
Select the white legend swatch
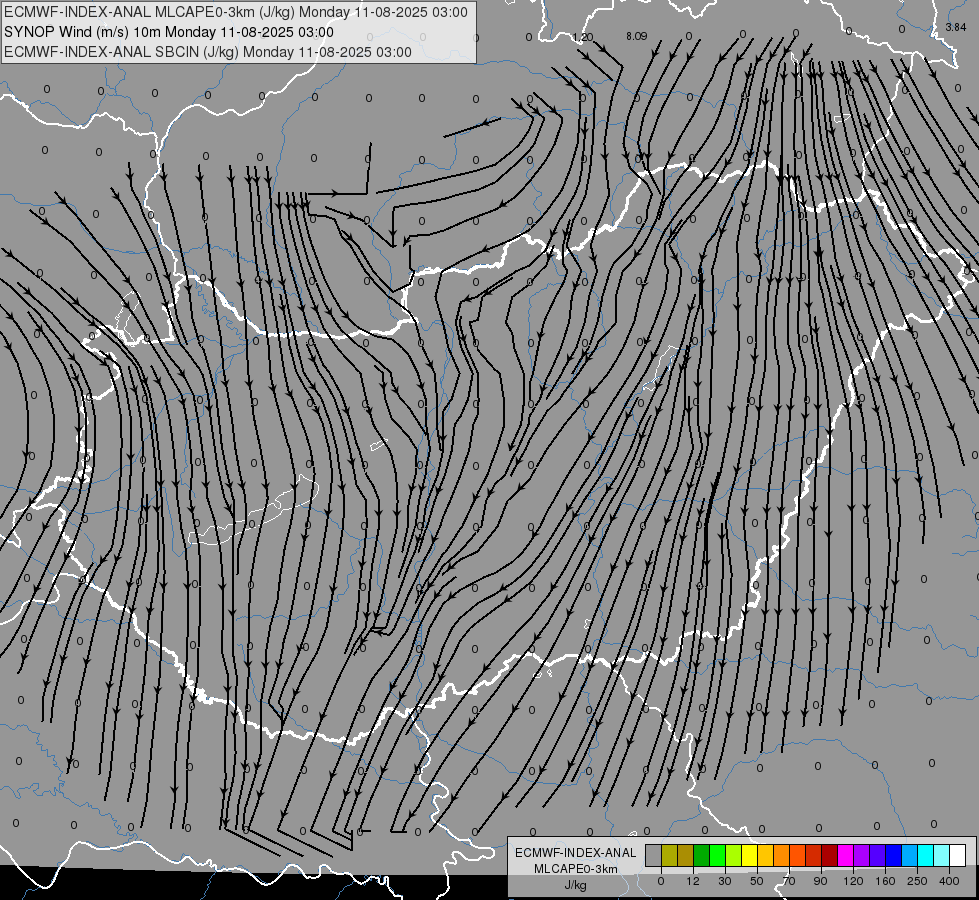pos(958,855)
